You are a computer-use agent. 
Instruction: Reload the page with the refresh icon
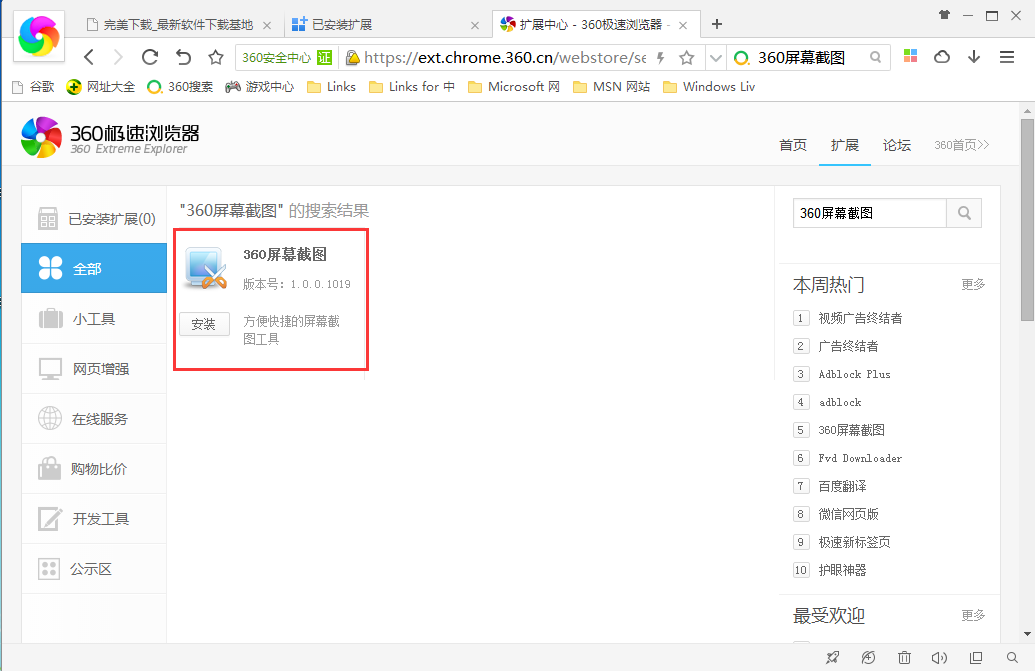point(150,57)
